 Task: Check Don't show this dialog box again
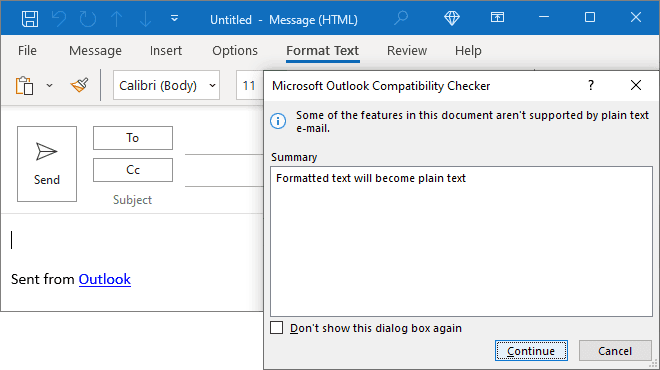pos(277,327)
